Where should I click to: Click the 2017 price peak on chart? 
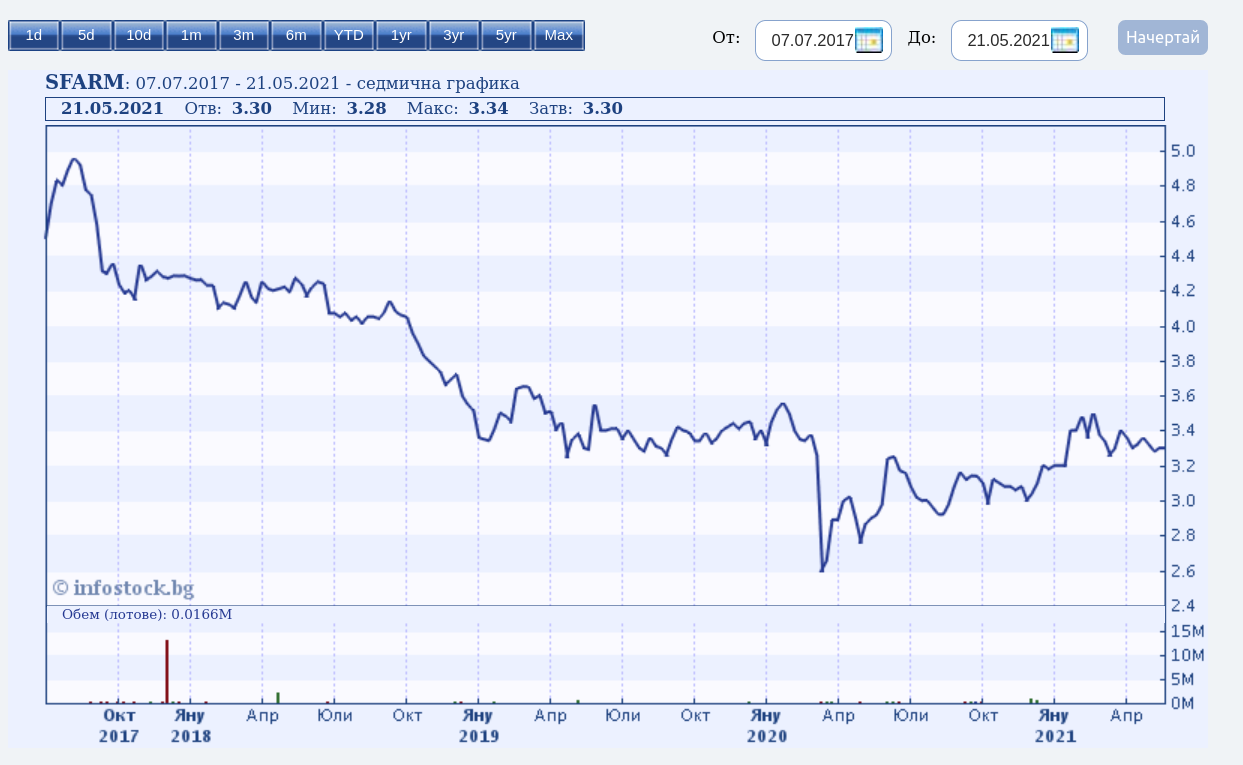pyautogui.click(x=73, y=159)
